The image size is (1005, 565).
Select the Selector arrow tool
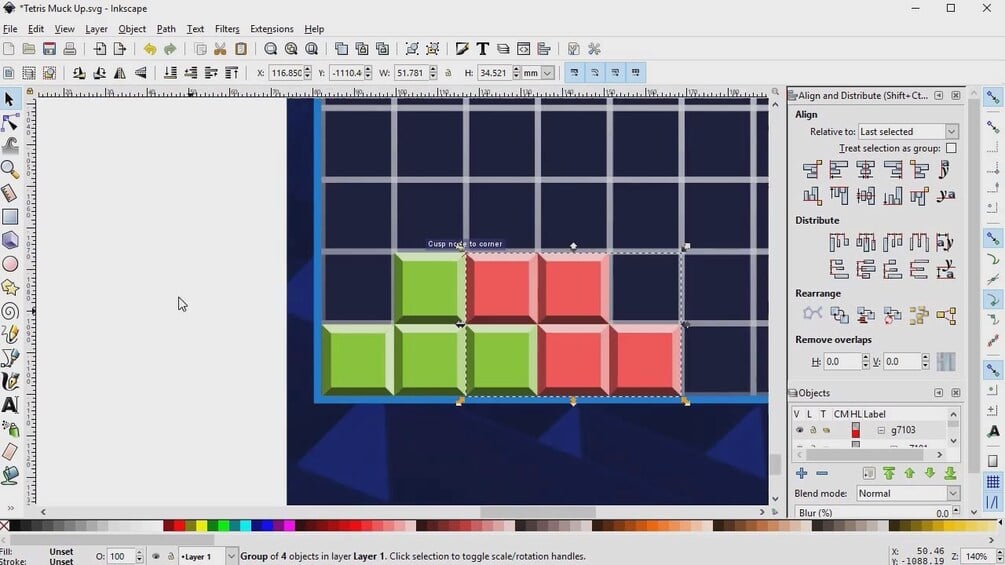coord(10,99)
